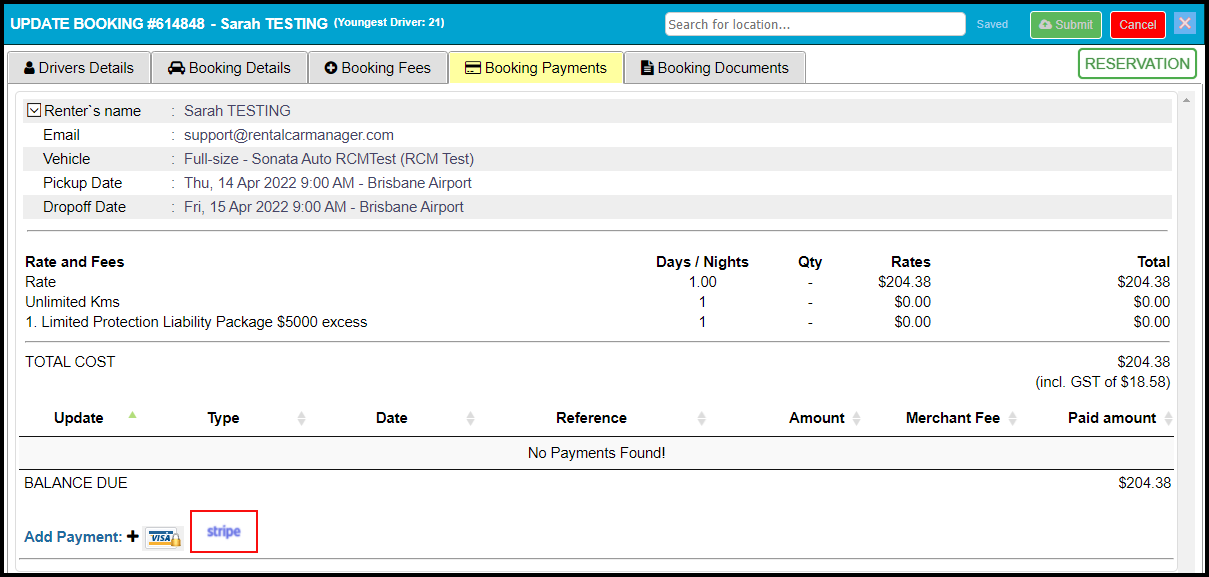This screenshot has height=577, width=1209.
Task: Click the BALANCE DUE label
Action: (x=76, y=483)
